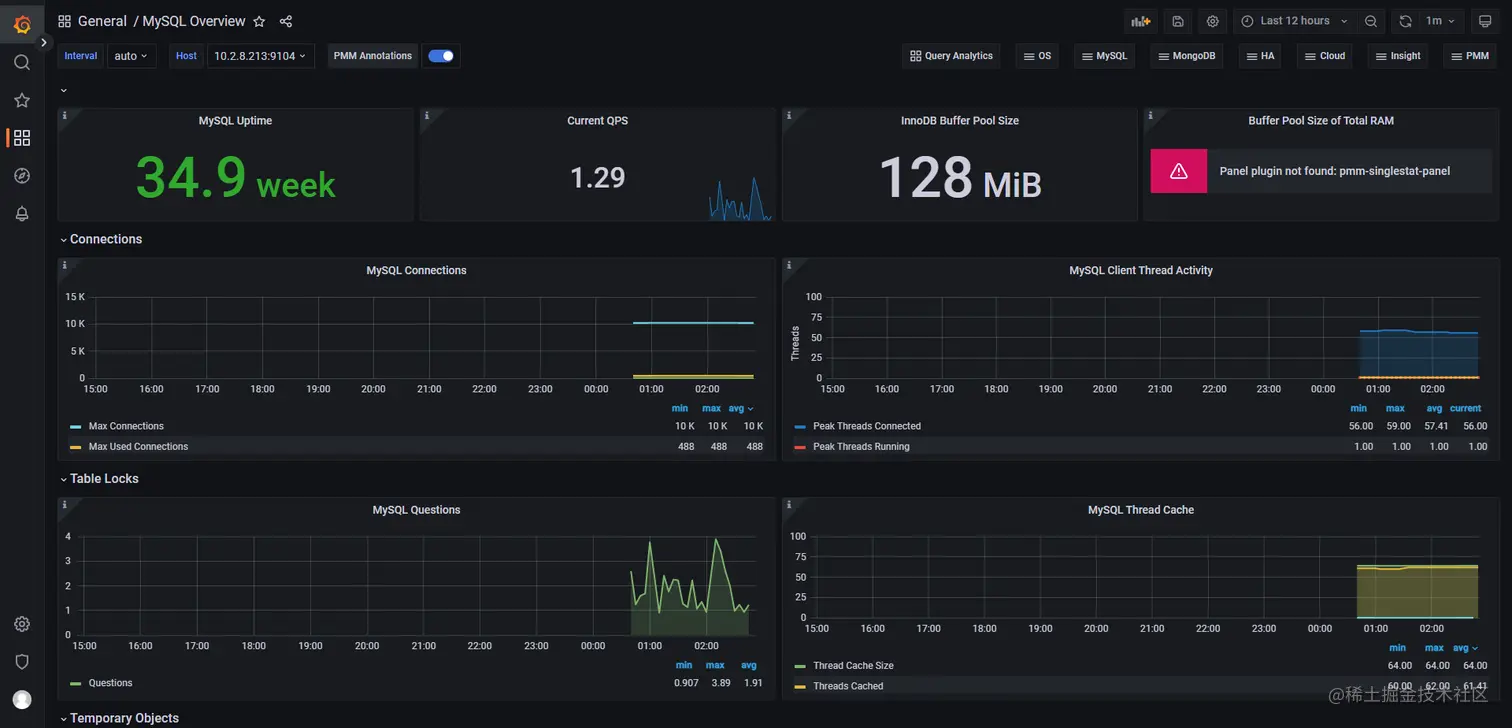This screenshot has height=728, width=1512.
Task: Save the dashboard
Action: (x=1178, y=21)
